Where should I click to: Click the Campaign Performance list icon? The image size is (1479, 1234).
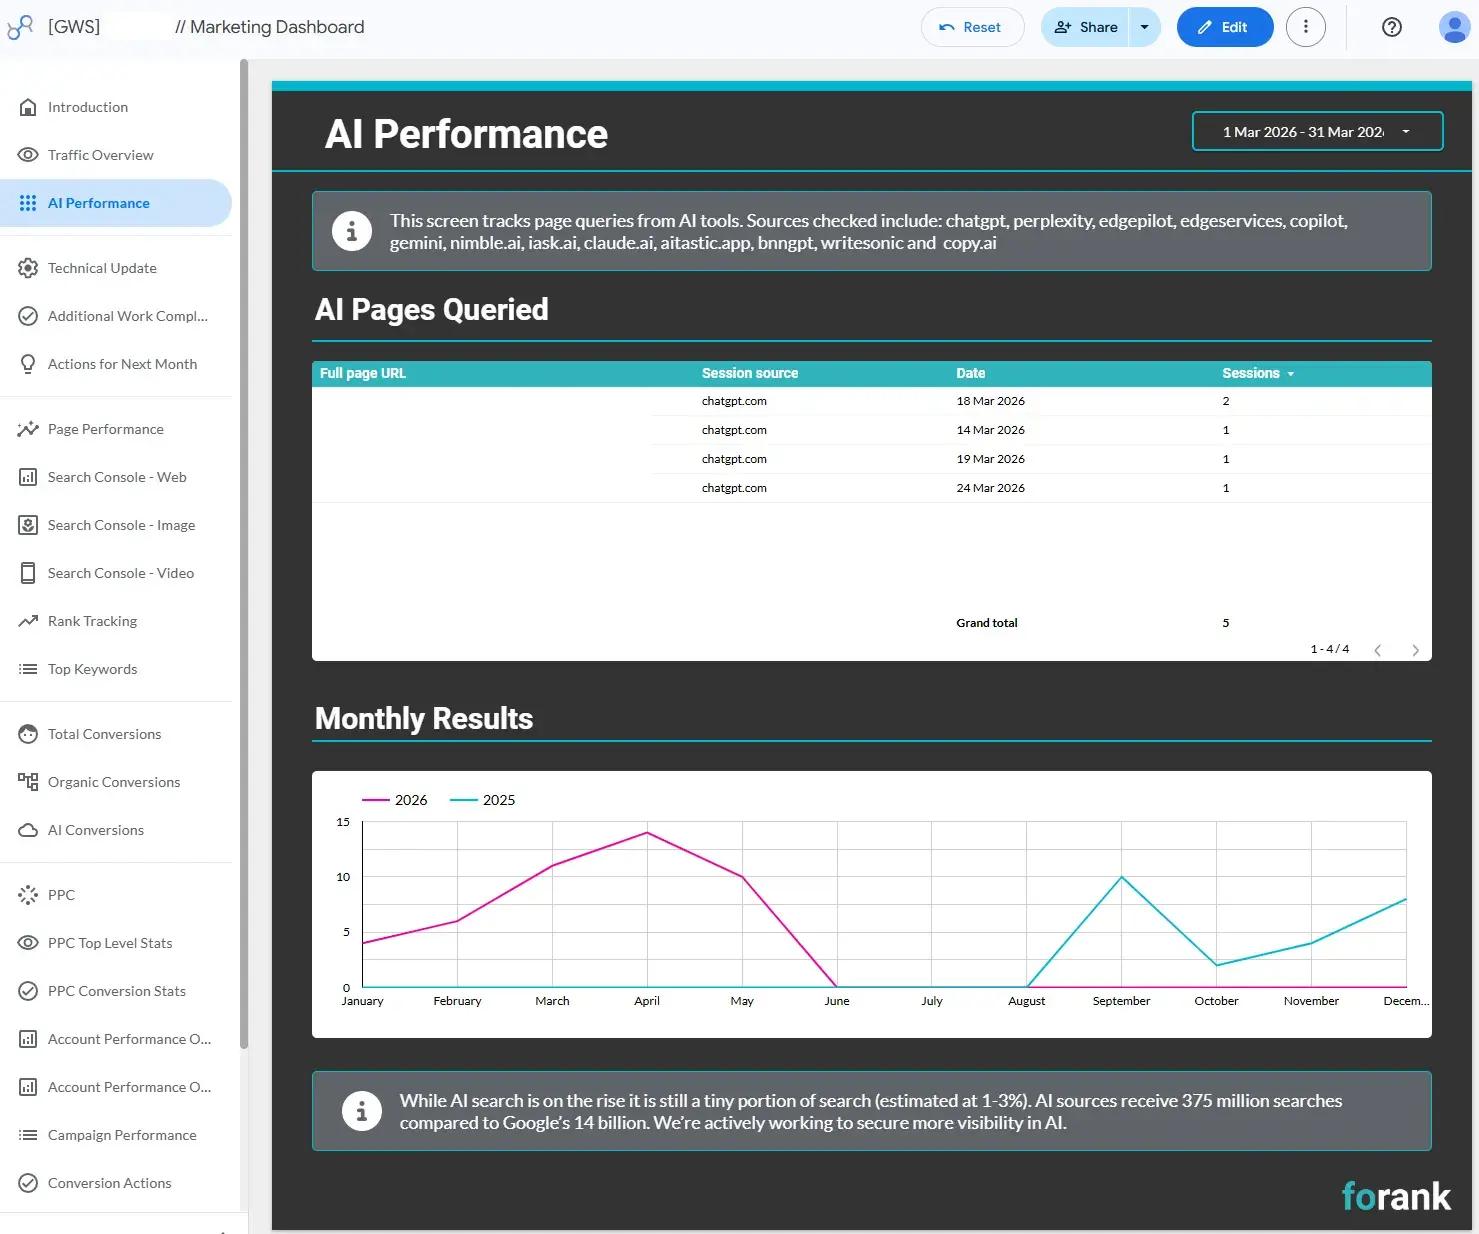(x=28, y=1135)
